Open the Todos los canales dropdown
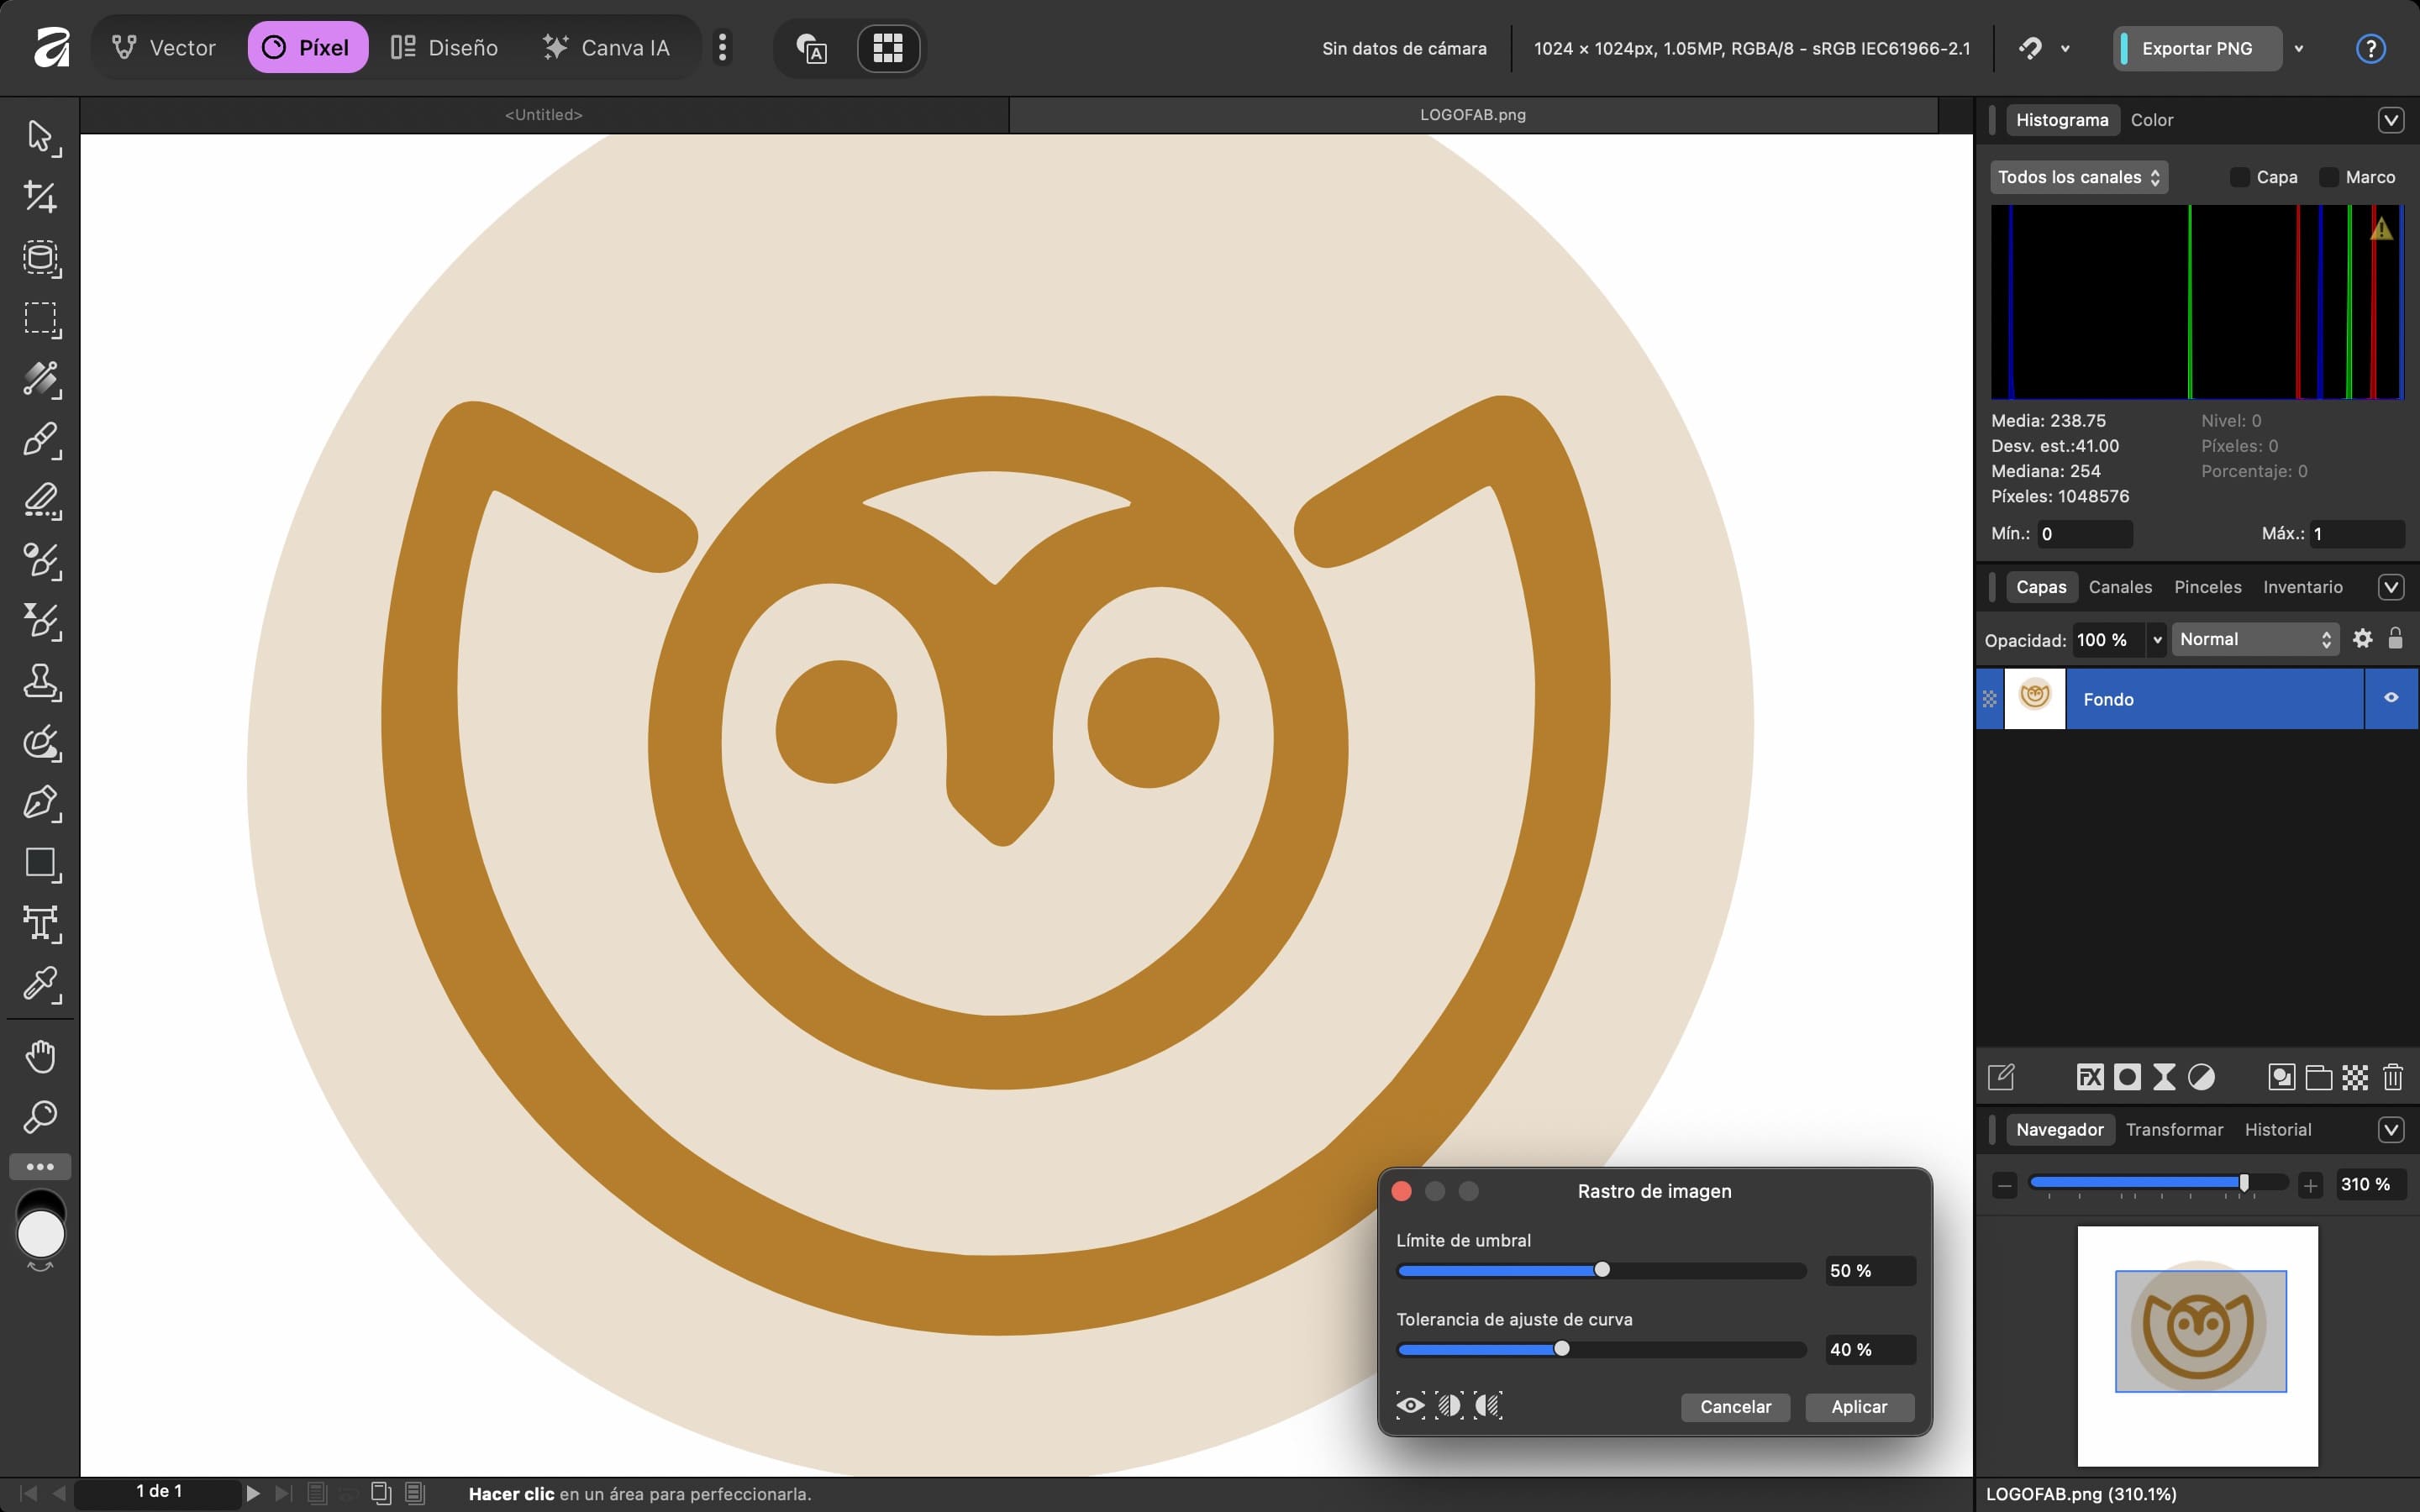 click(2078, 177)
